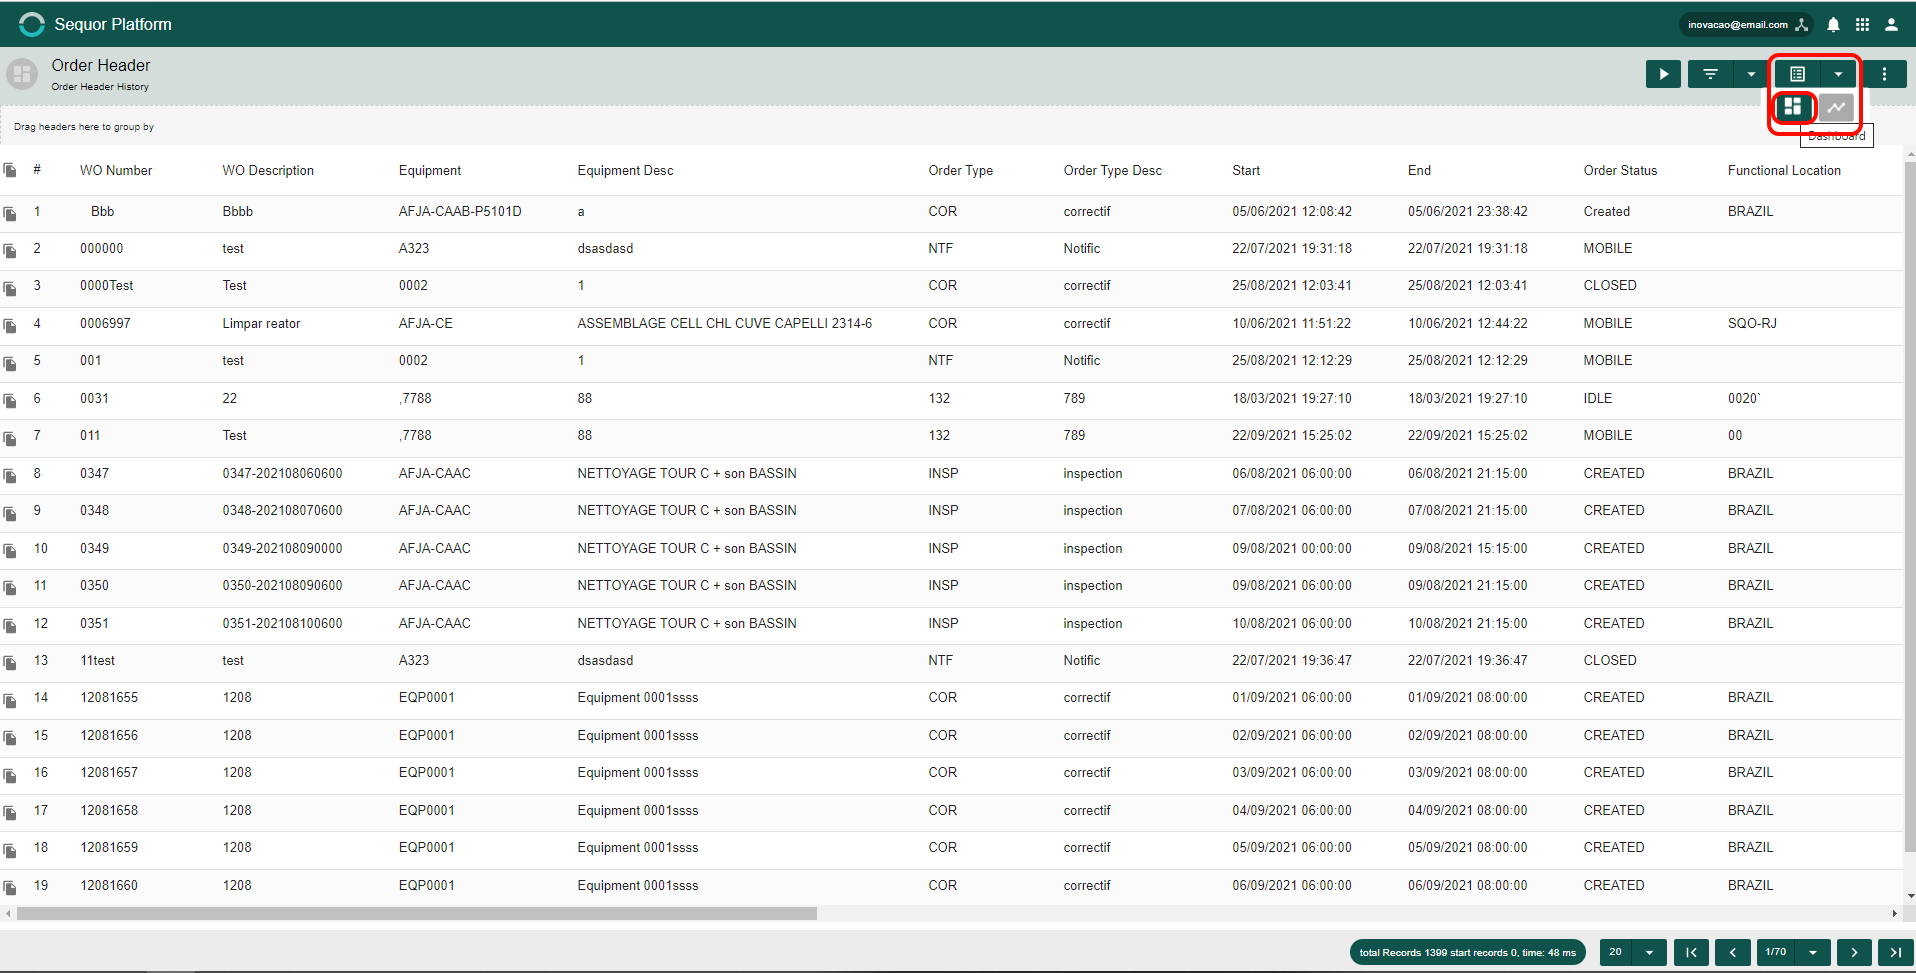This screenshot has height=973, width=1916.
Task: Click the copy icon in the header row
Action: pos(10,171)
